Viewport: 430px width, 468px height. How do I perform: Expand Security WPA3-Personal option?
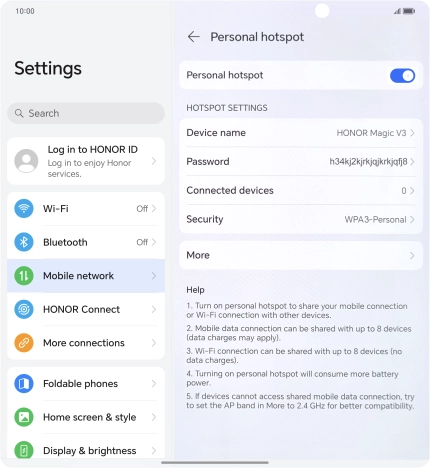(301, 219)
